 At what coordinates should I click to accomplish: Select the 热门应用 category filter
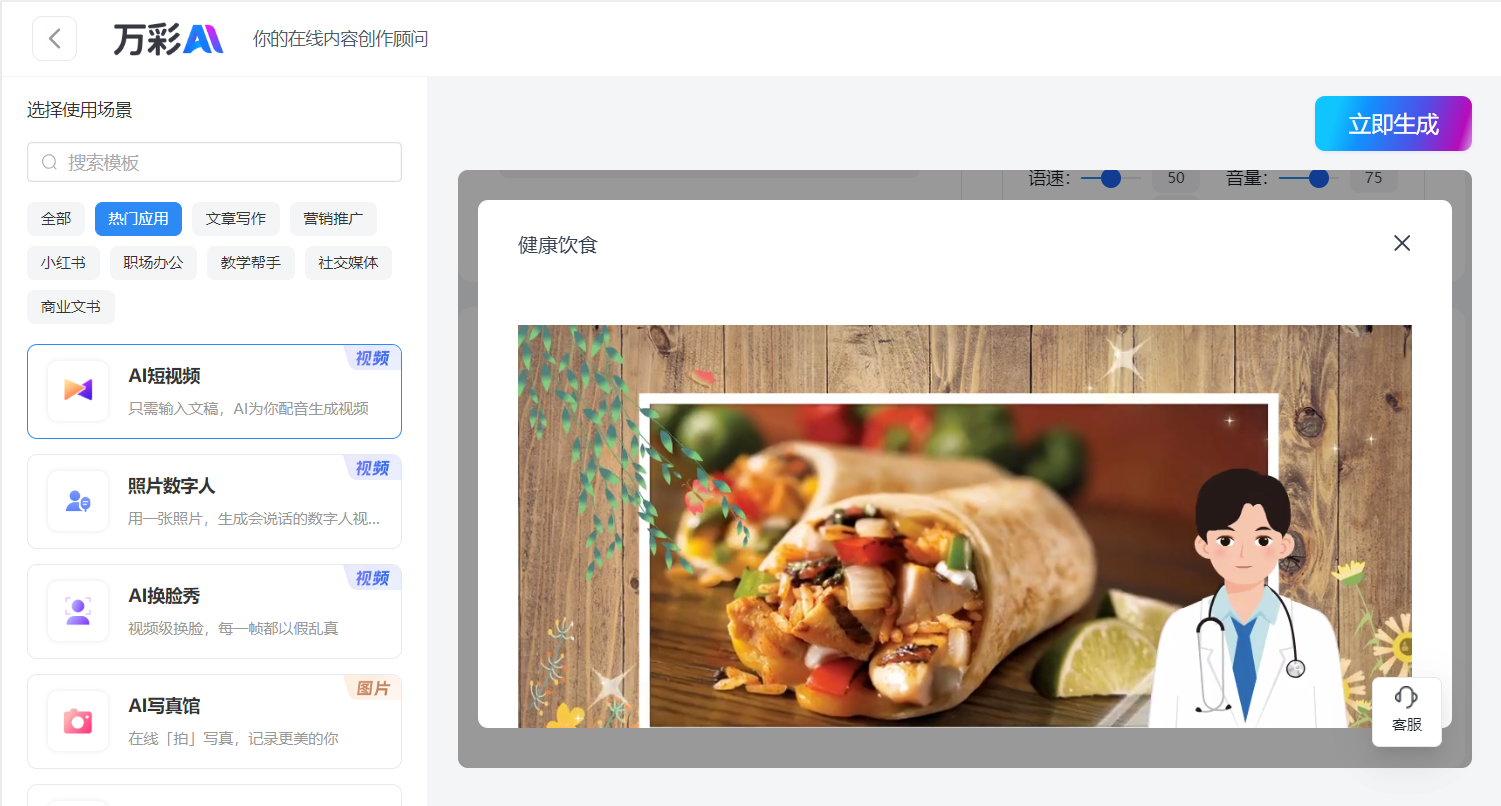138,219
